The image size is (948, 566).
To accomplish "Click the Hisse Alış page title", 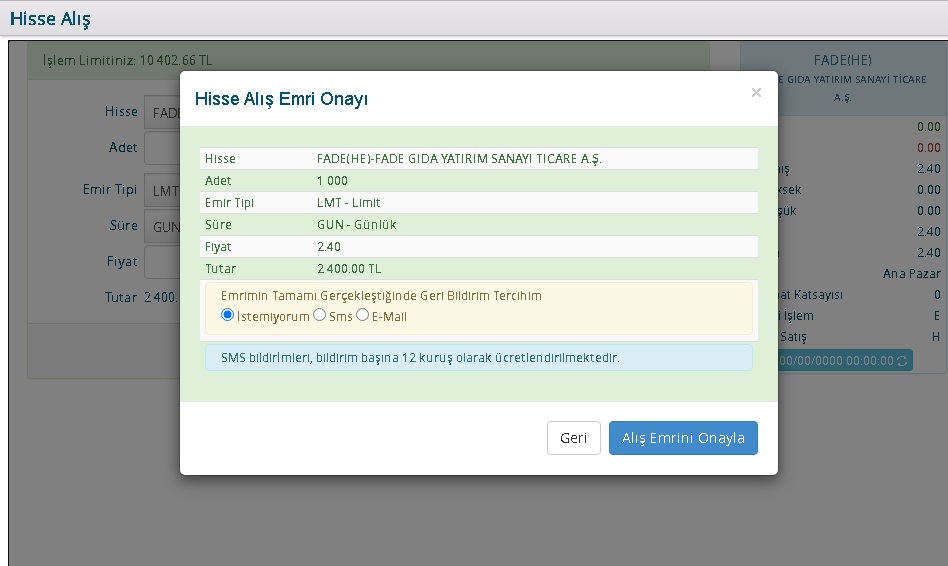I will coord(50,19).
